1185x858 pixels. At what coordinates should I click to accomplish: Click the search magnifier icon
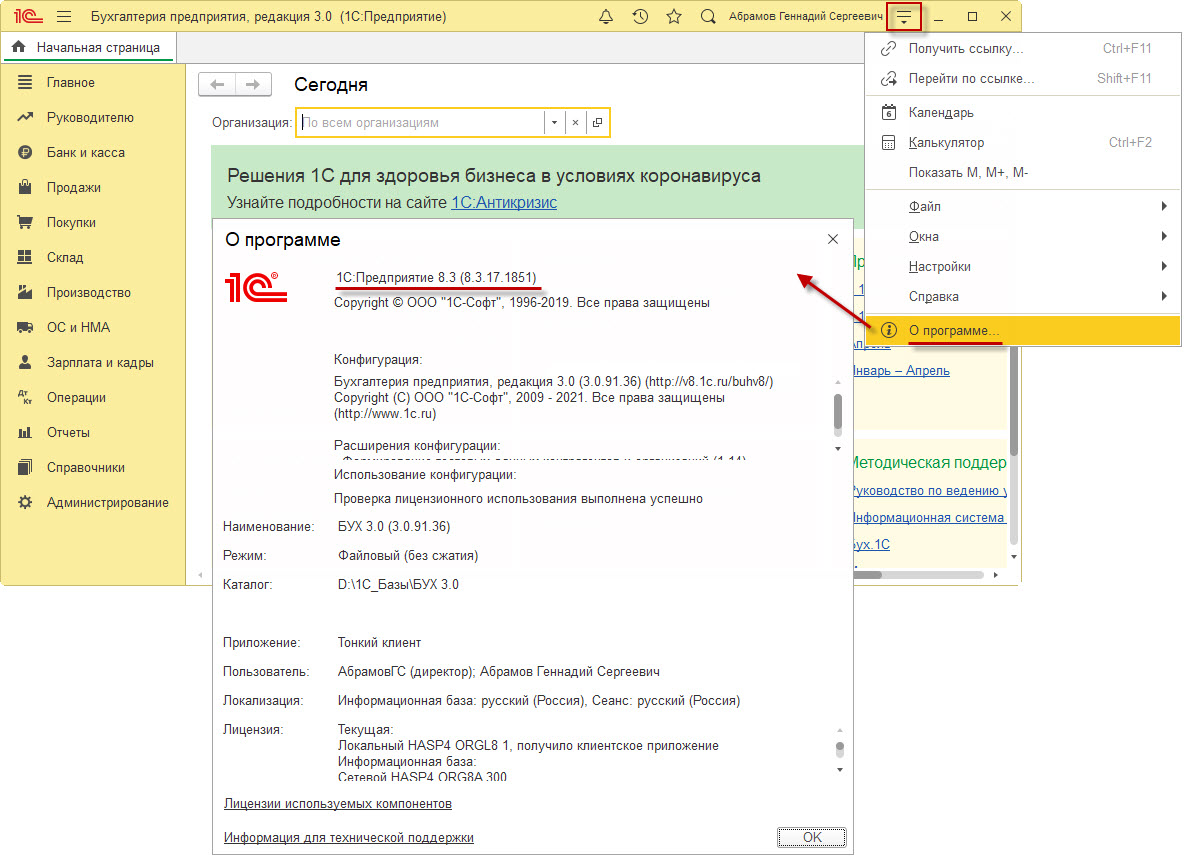coord(708,17)
